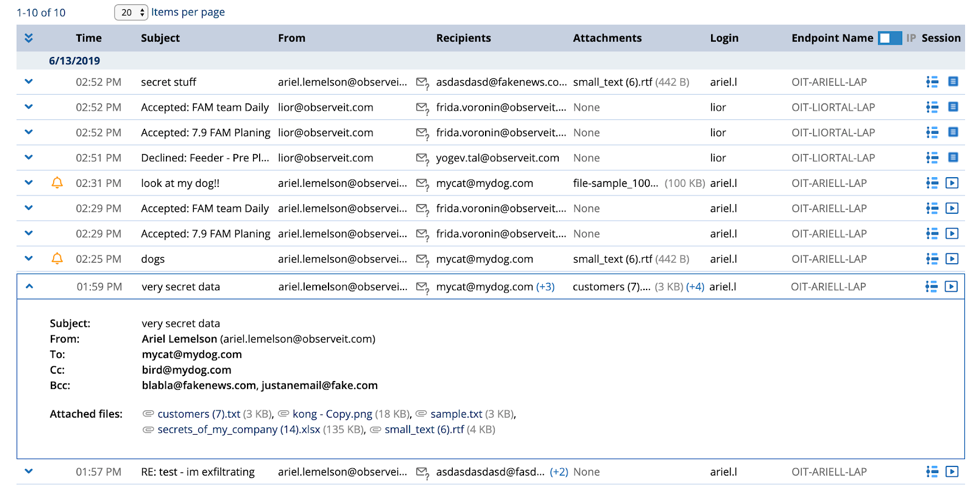Viewport: 974px width, 487px height.
Task: Open activity list icon for 'dogs' row
Action: [x=932, y=258]
